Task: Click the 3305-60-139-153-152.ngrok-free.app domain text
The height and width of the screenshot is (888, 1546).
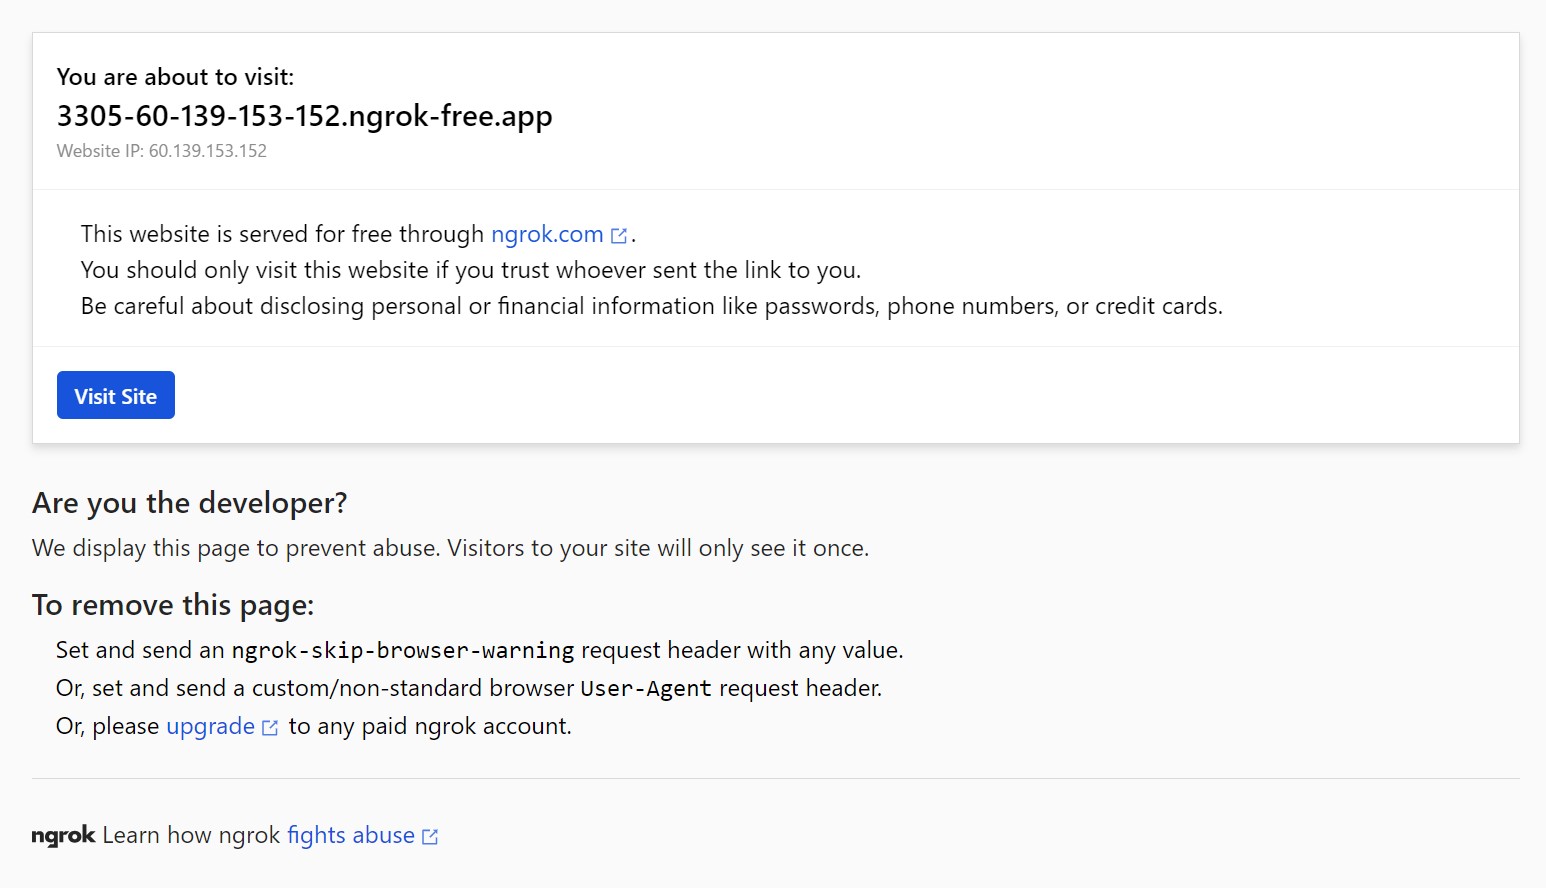Action: [x=304, y=116]
